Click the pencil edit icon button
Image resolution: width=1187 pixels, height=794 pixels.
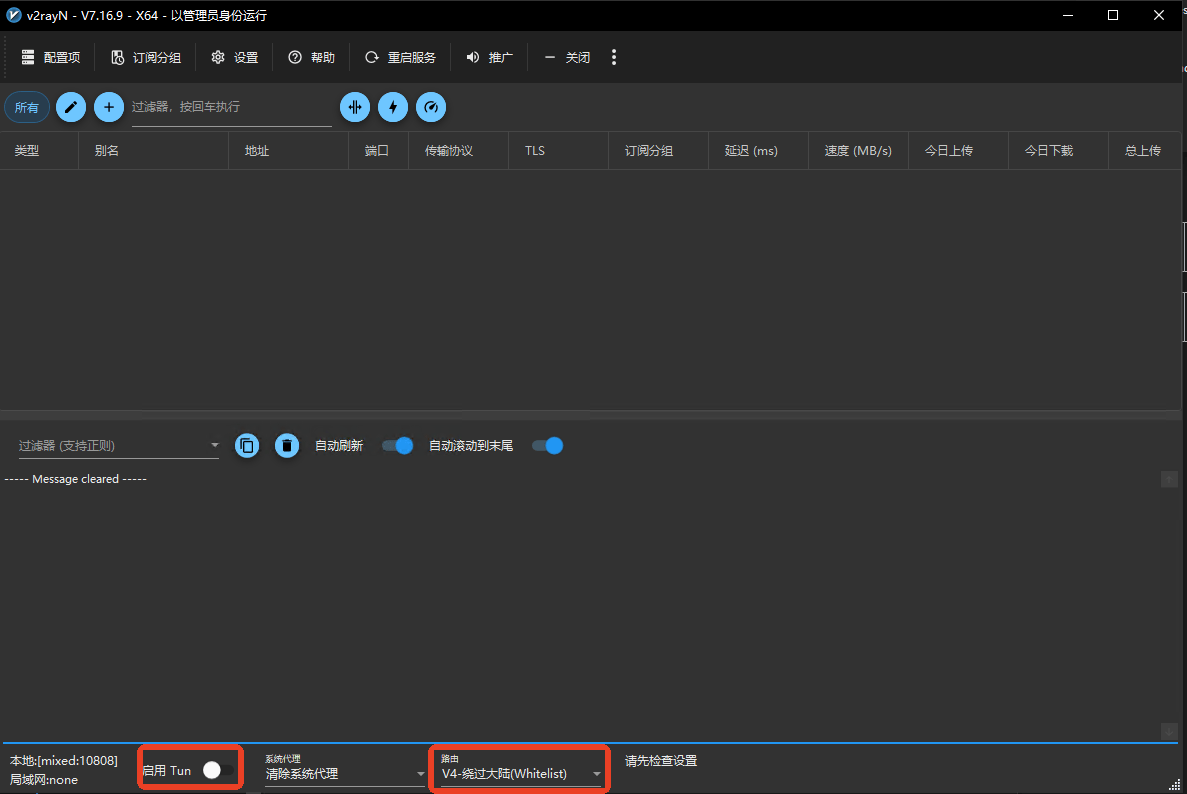[71, 107]
